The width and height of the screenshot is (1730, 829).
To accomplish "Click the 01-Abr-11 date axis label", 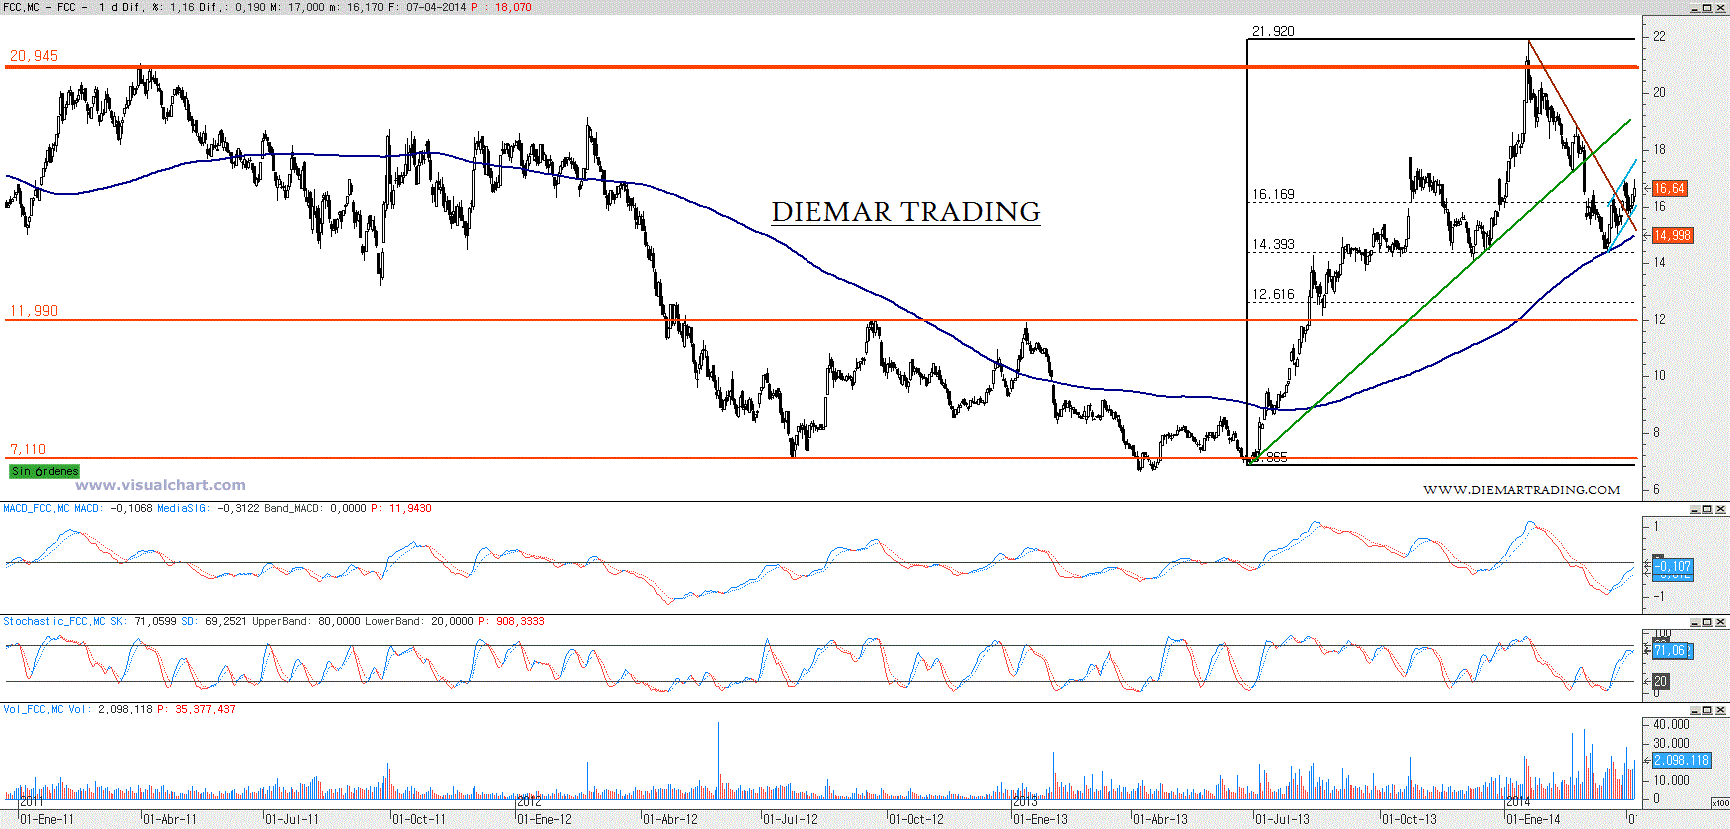I will pyautogui.click(x=170, y=820).
